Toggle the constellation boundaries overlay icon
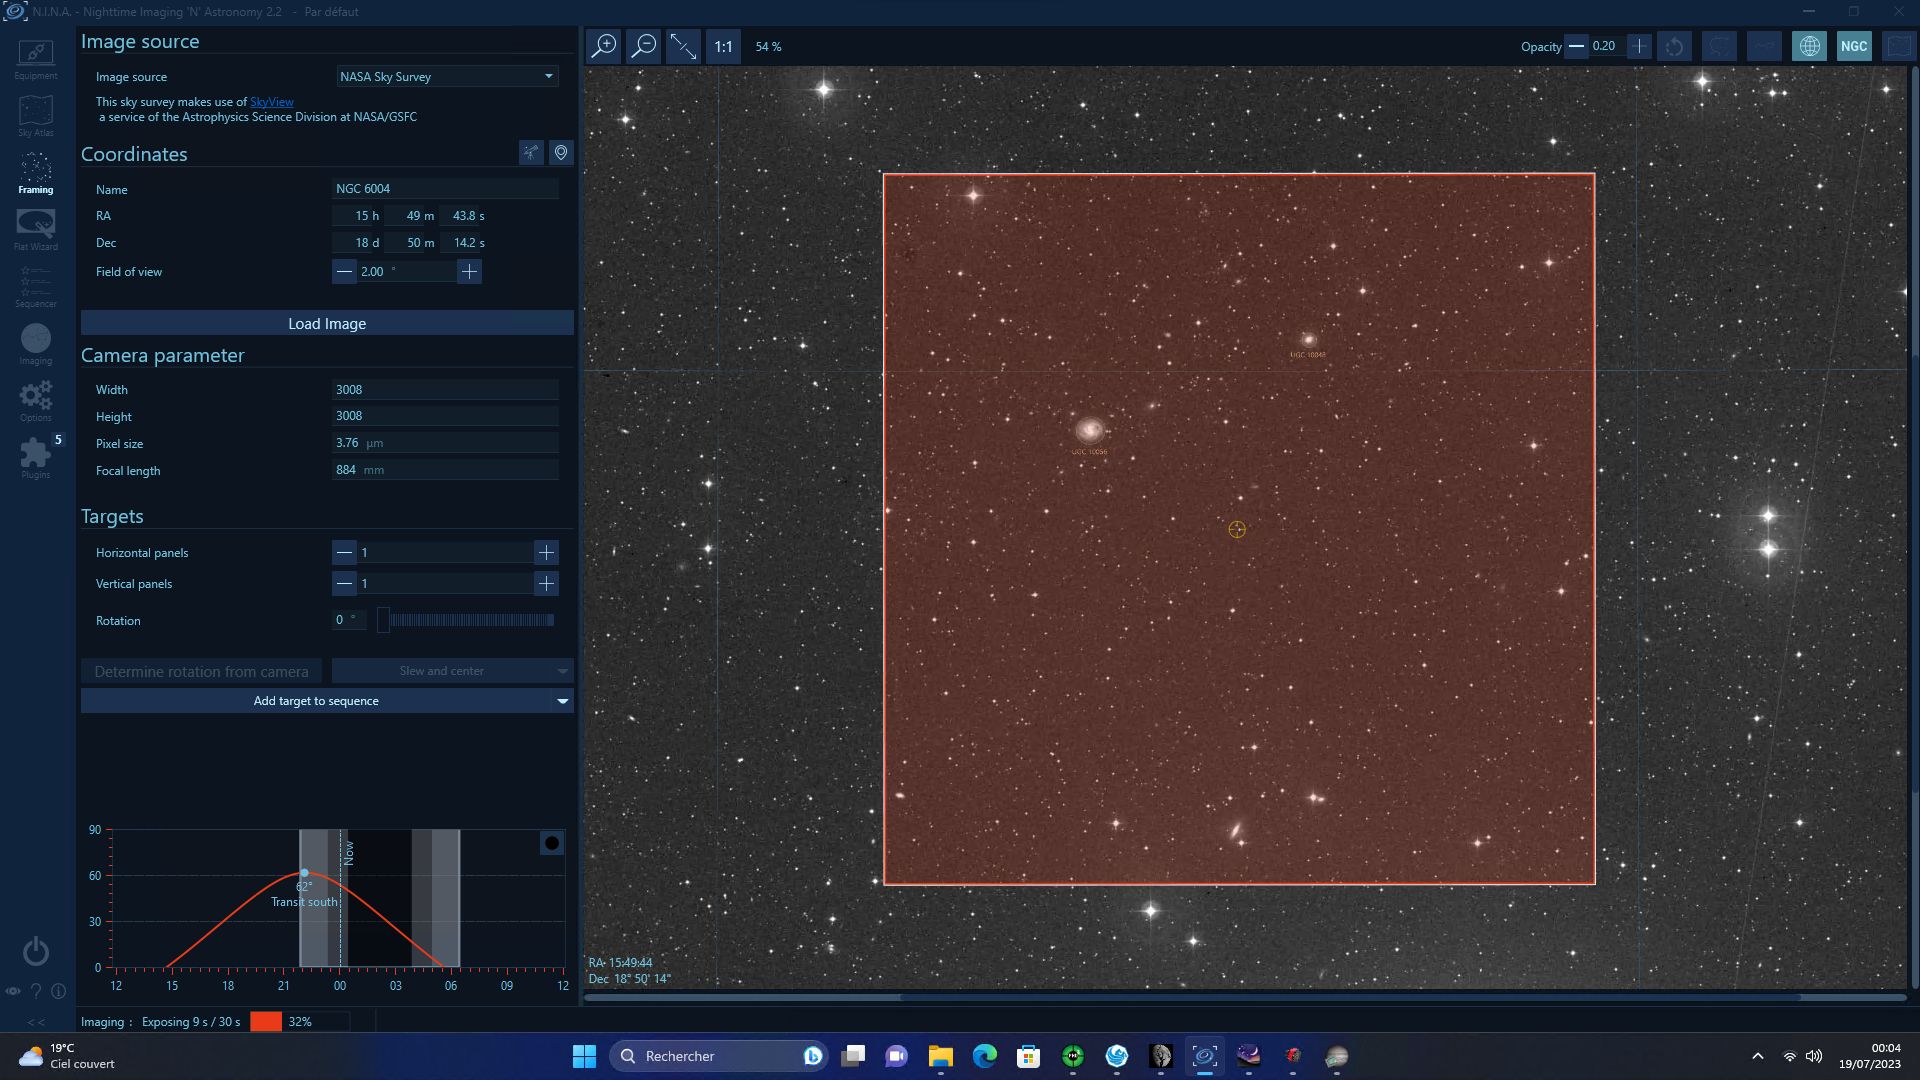 point(1720,46)
